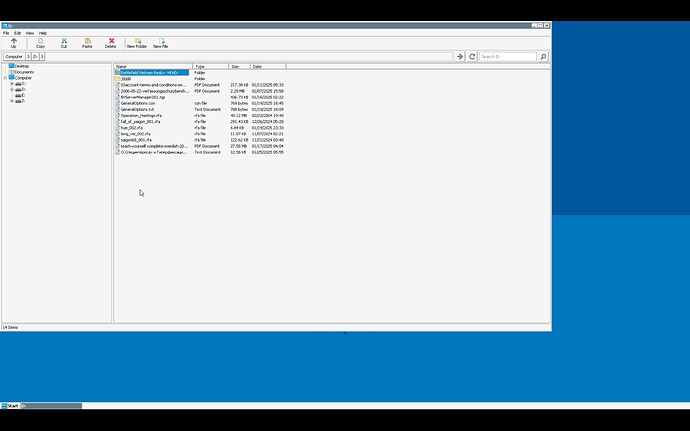
Task: Click the Paste toolbar icon
Action: pyautogui.click(x=87, y=42)
